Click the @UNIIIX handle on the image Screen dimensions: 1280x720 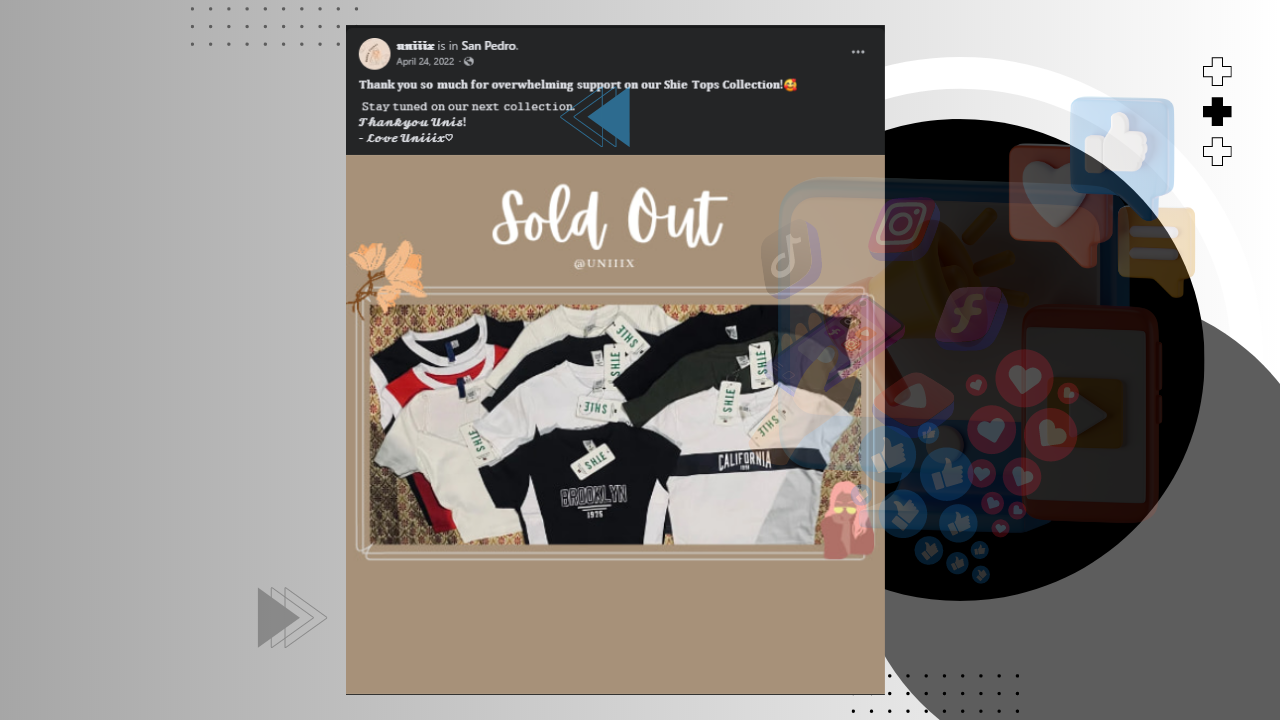[x=604, y=264]
